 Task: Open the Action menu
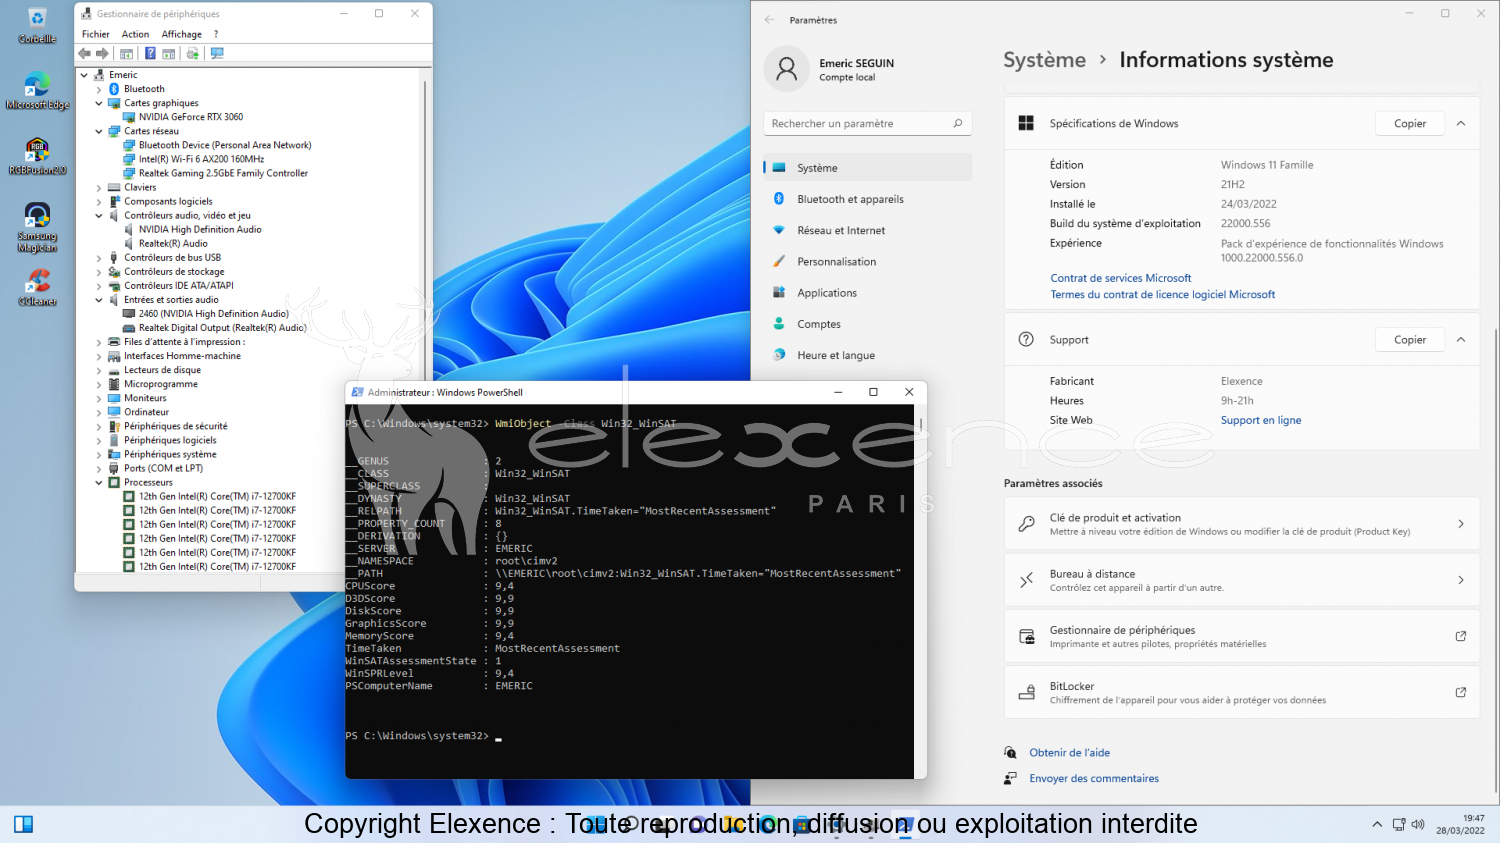pyautogui.click(x=135, y=34)
